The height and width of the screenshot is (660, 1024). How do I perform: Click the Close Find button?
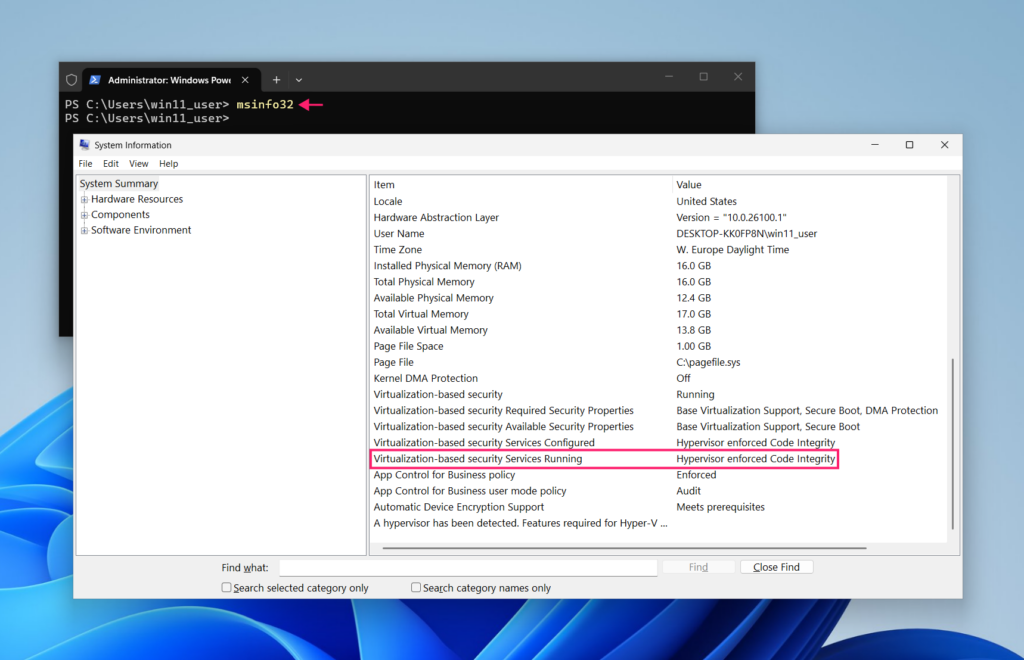click(x=776, y=567)
